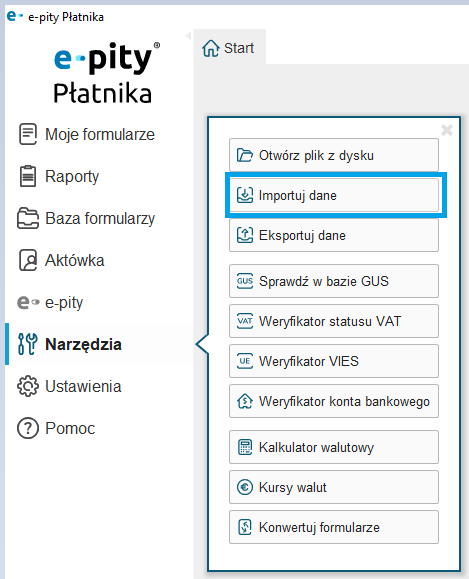
Task: Close the Narzędzia tools popup panel
Action: [447, 130]
